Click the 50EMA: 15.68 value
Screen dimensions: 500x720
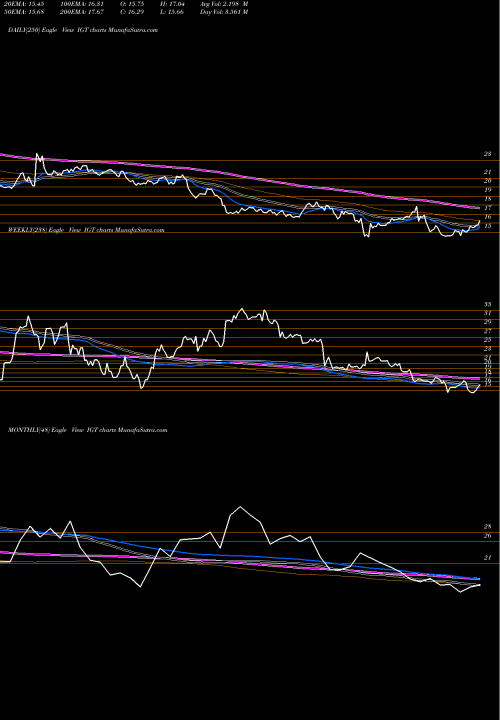(x=22, y=12)
